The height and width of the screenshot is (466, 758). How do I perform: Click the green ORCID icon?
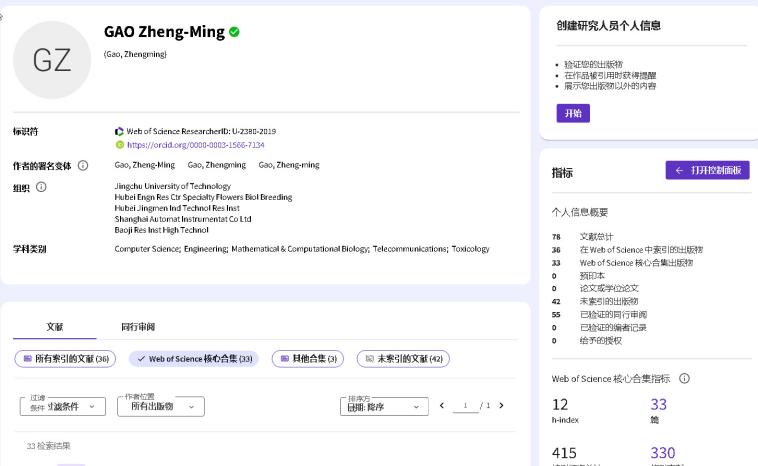click(119, 145)
